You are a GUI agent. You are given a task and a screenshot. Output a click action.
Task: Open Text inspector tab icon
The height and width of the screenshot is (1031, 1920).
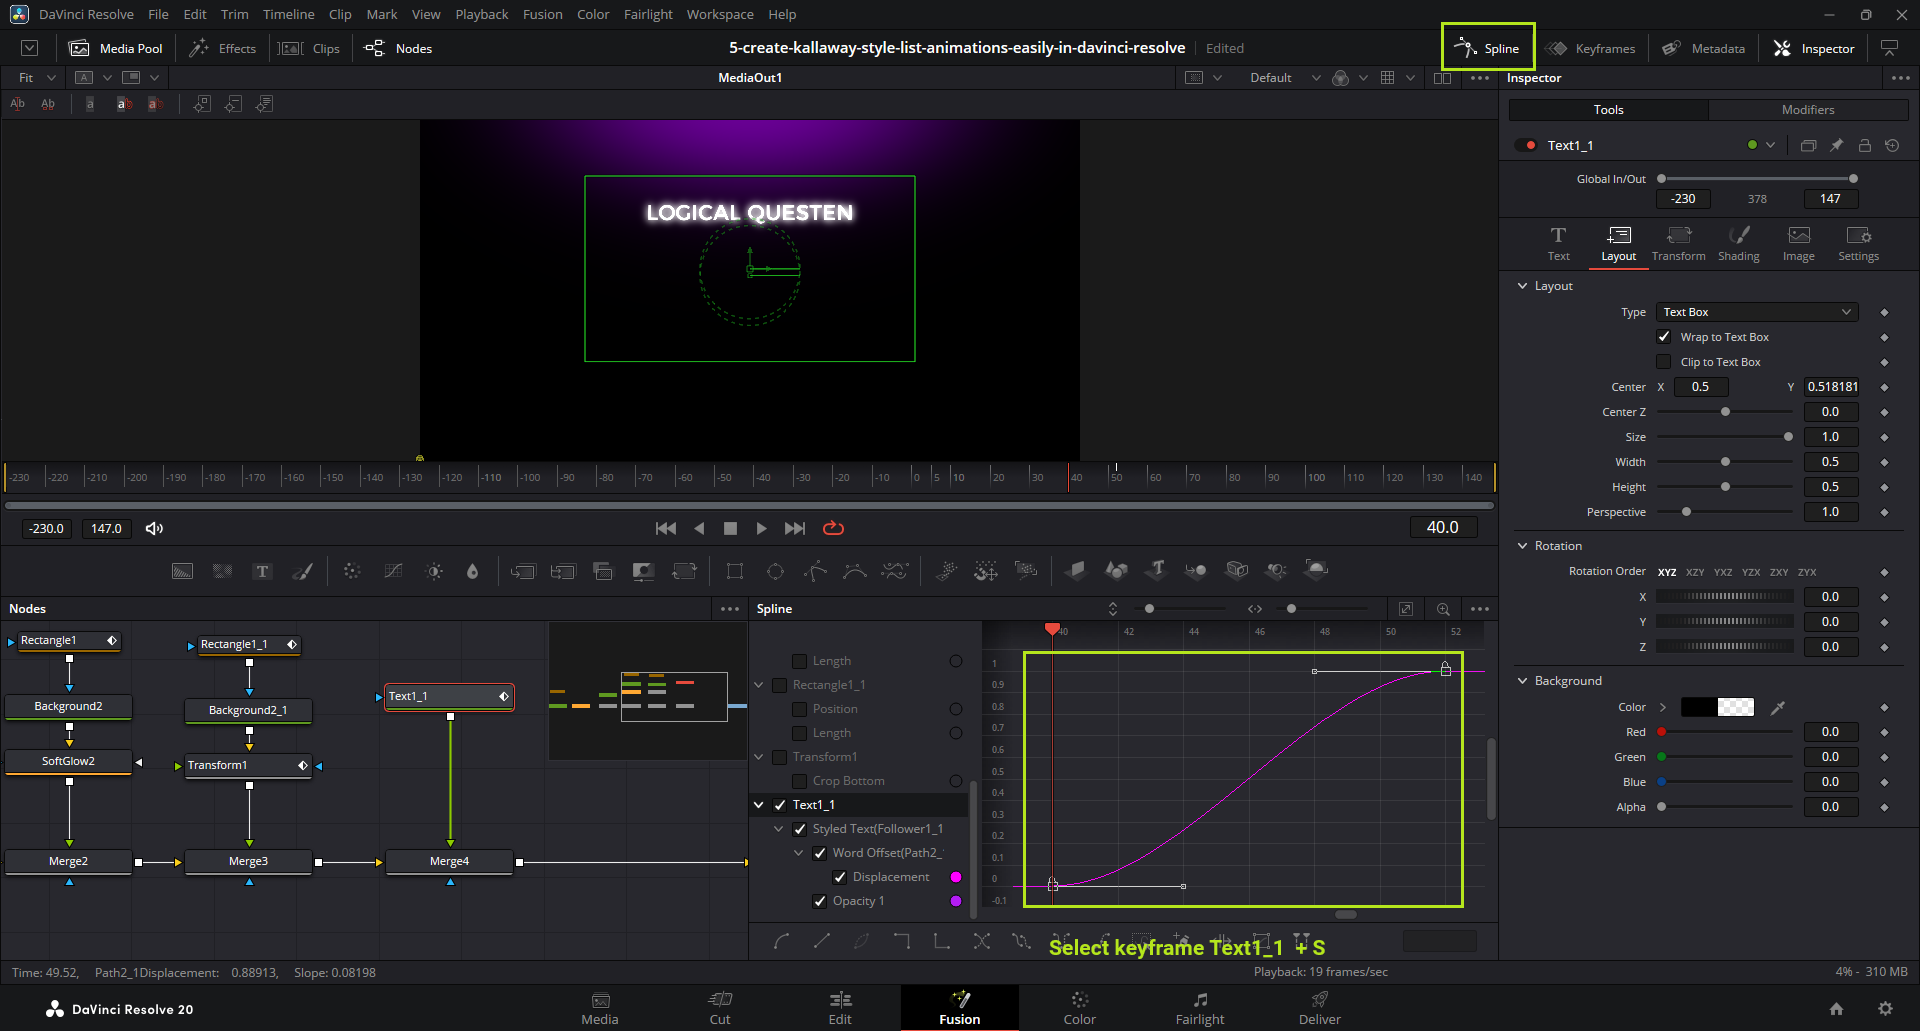coord(1558,236)
